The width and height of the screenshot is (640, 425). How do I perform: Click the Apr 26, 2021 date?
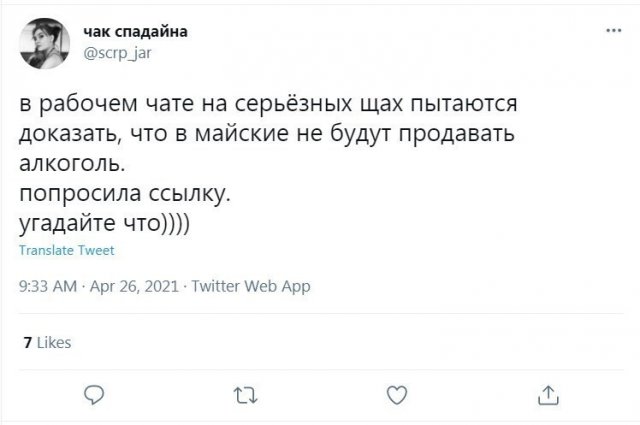point(134,286)
